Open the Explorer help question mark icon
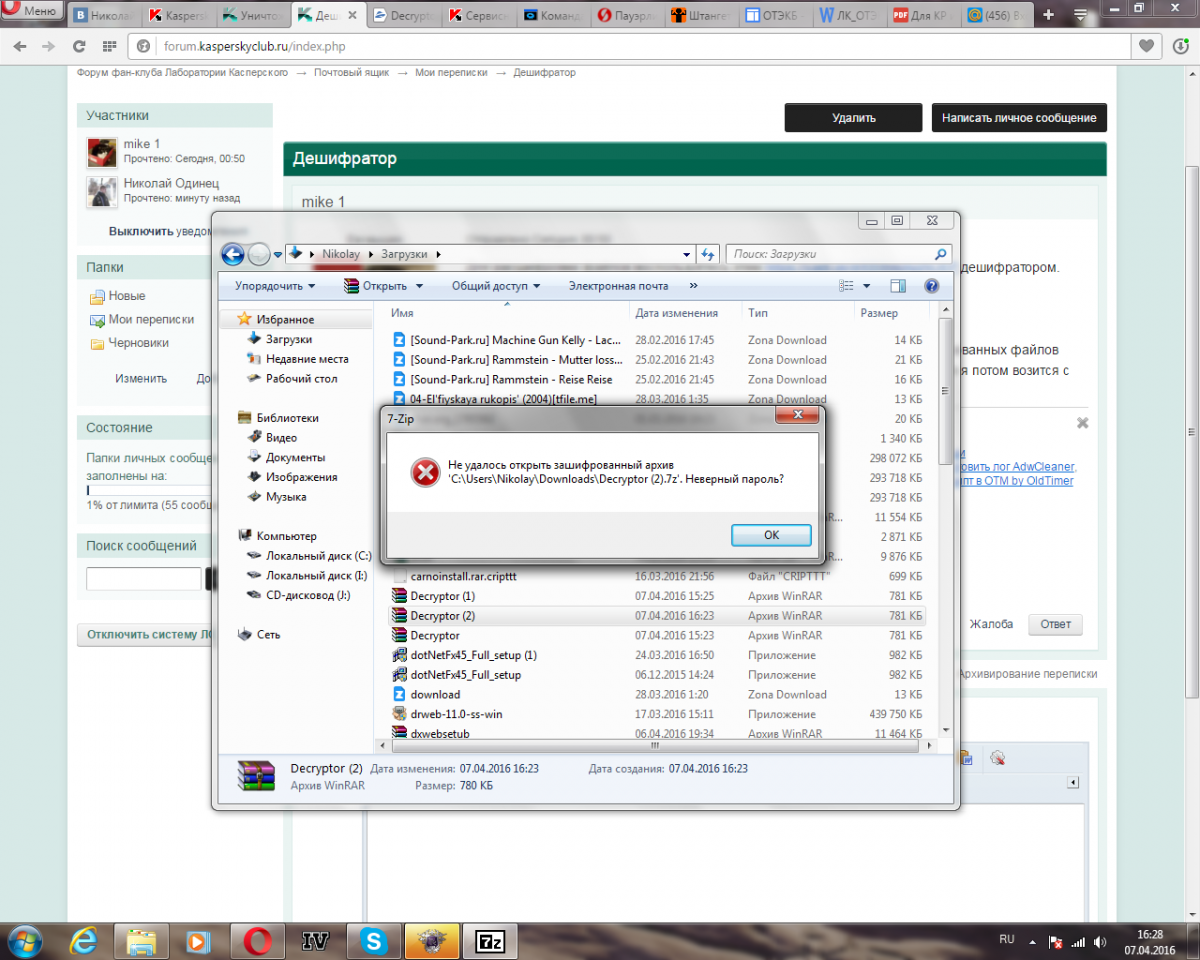 (x=931, y=286)
